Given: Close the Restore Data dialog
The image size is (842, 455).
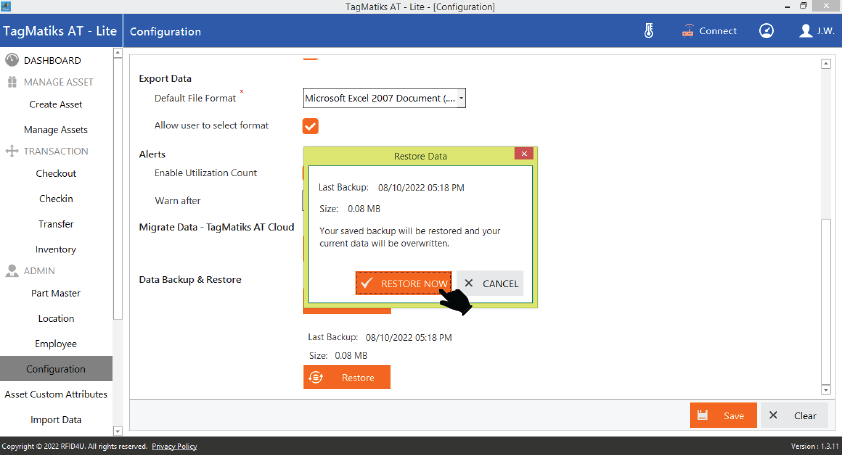Looking at the screenshot, I should 522,155.
